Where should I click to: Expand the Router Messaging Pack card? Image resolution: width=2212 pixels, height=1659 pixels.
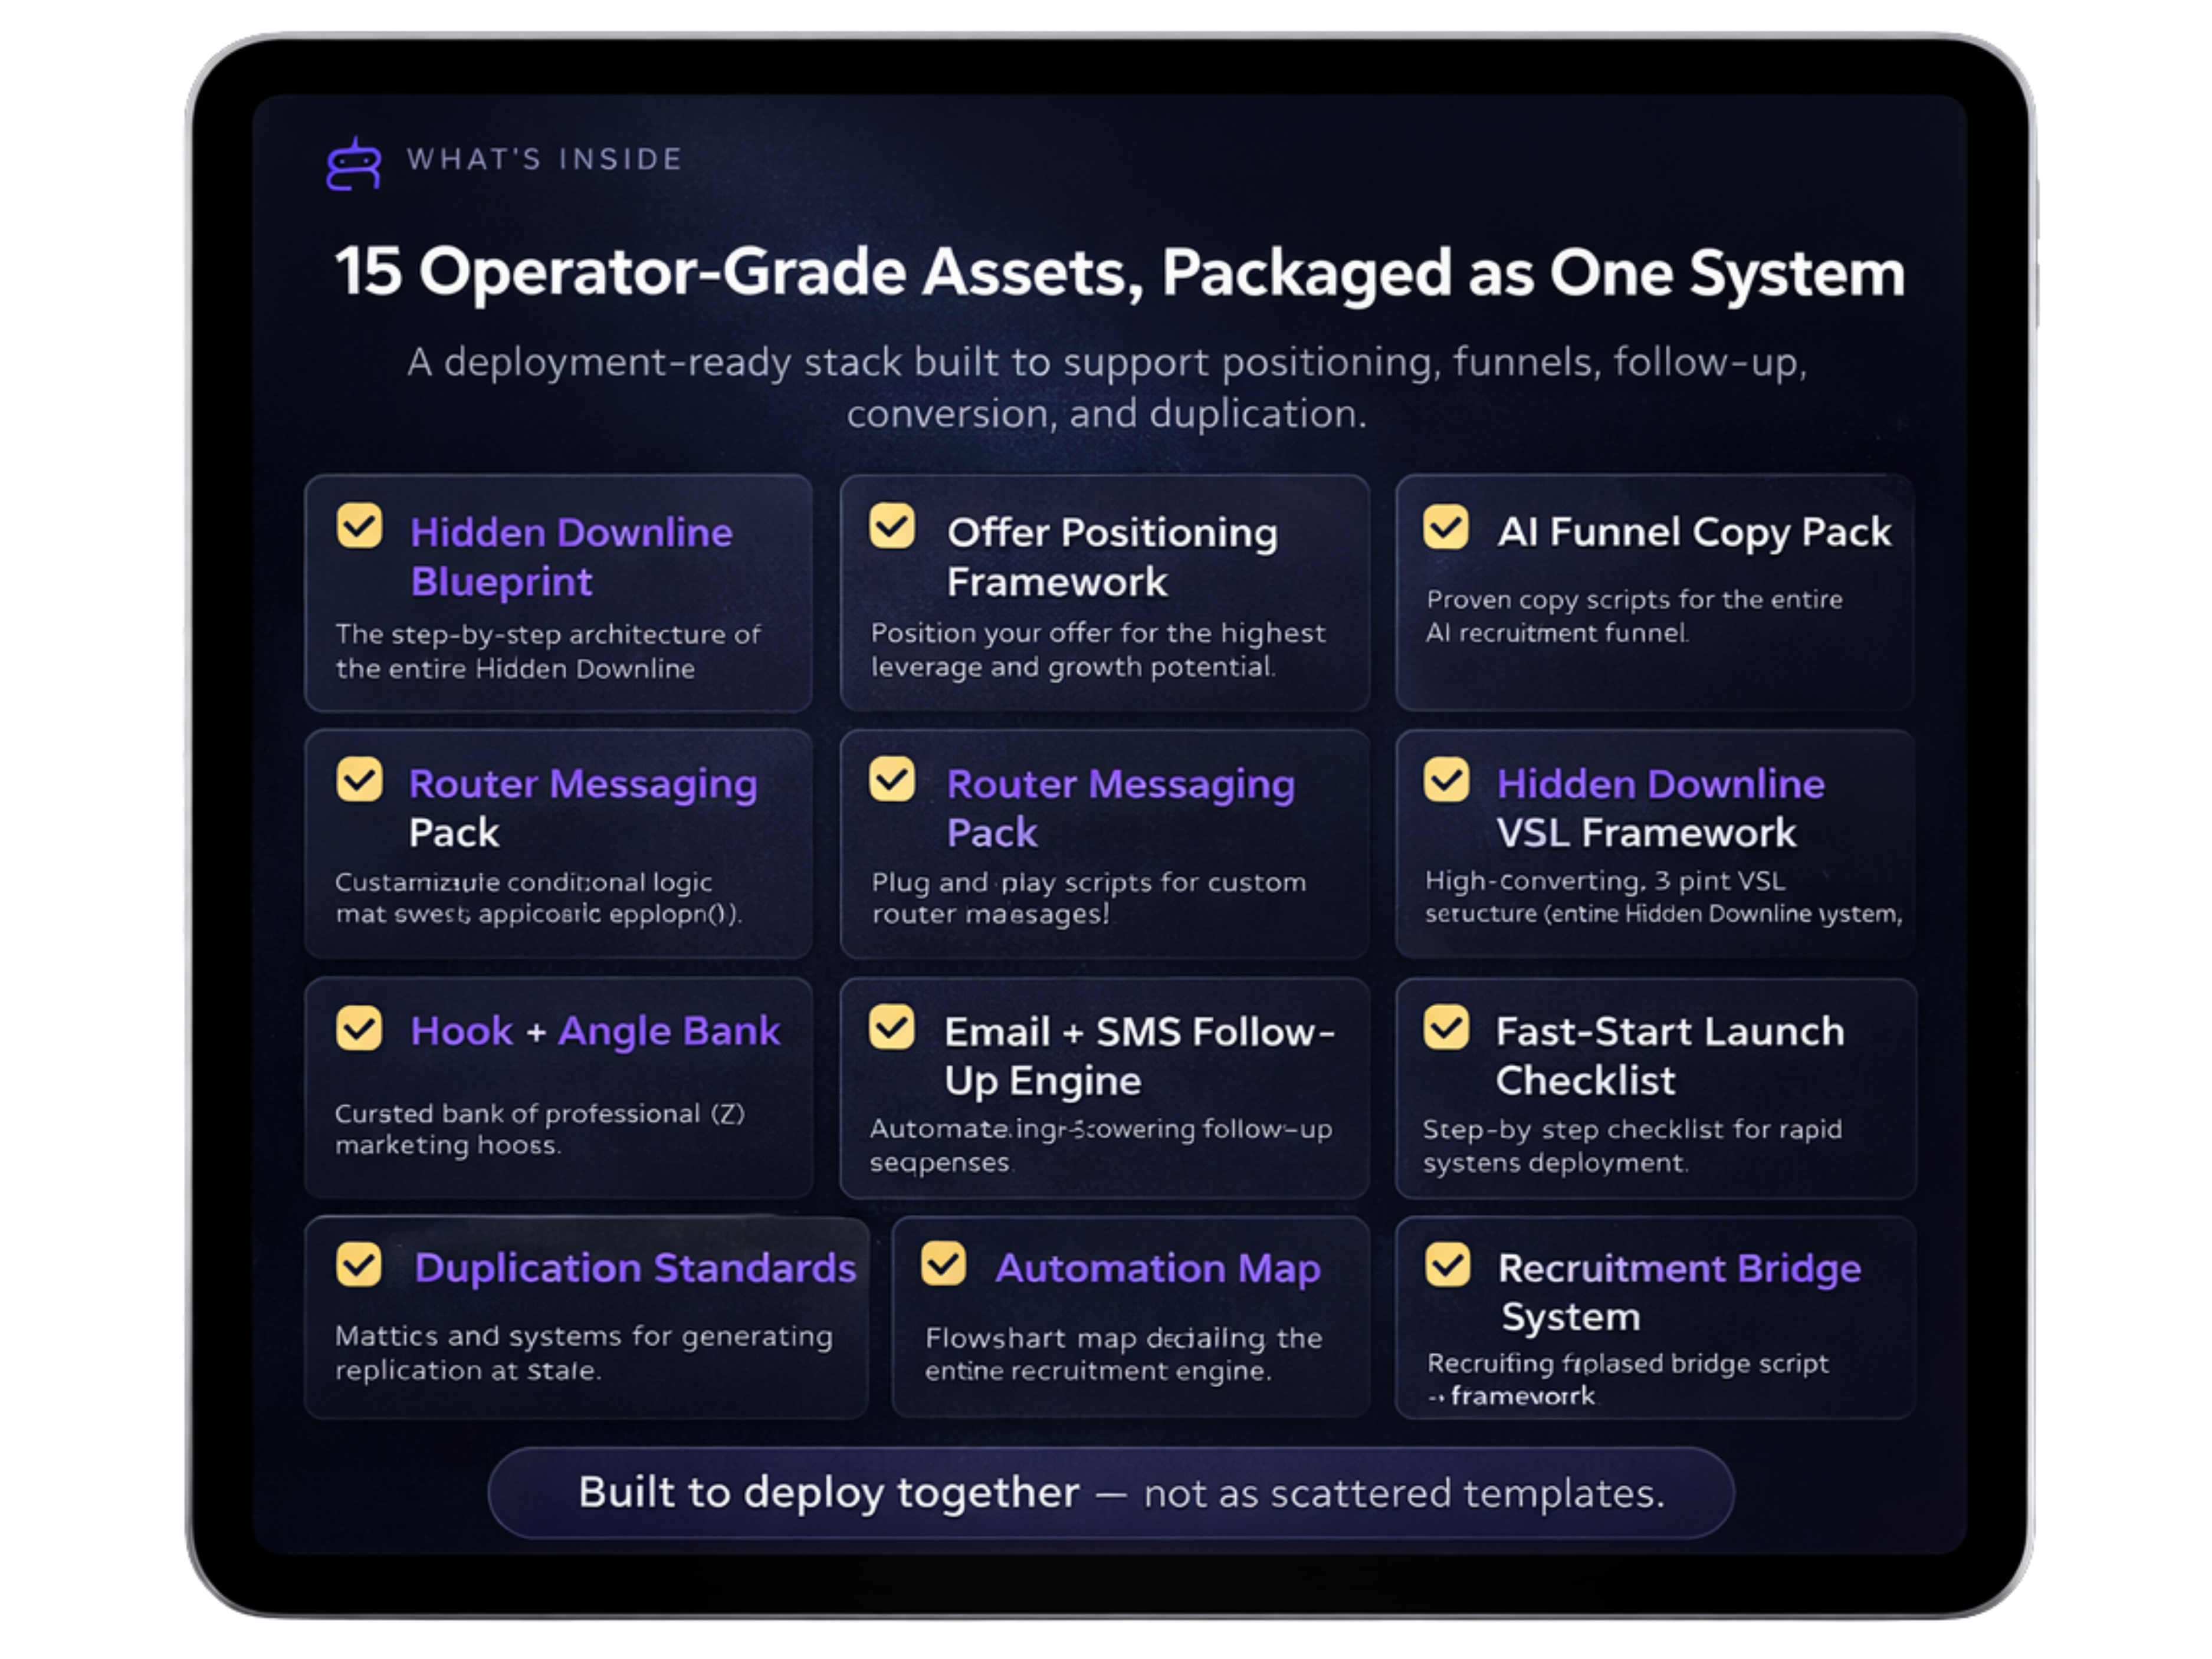[x=557, y=845]
